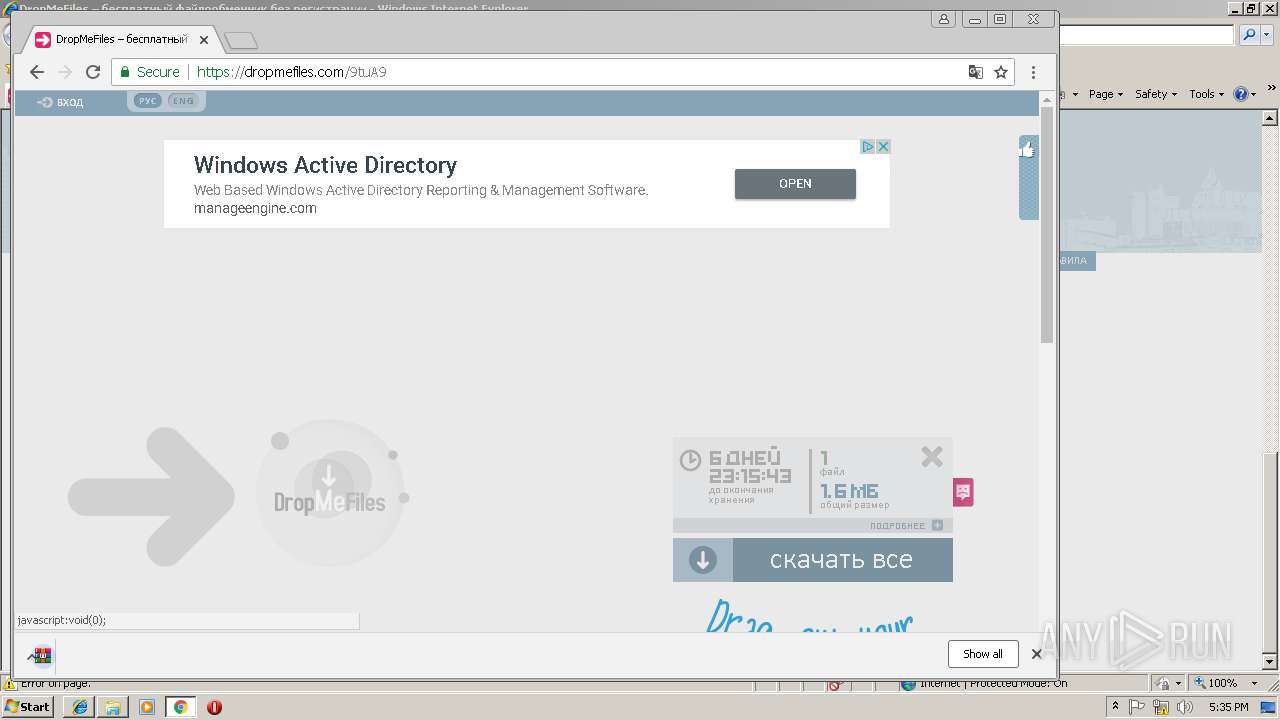Close the Windows Active Directory ad
Image resolution: width=1280 pixels, height=720 pixels.
pos(883,147)
